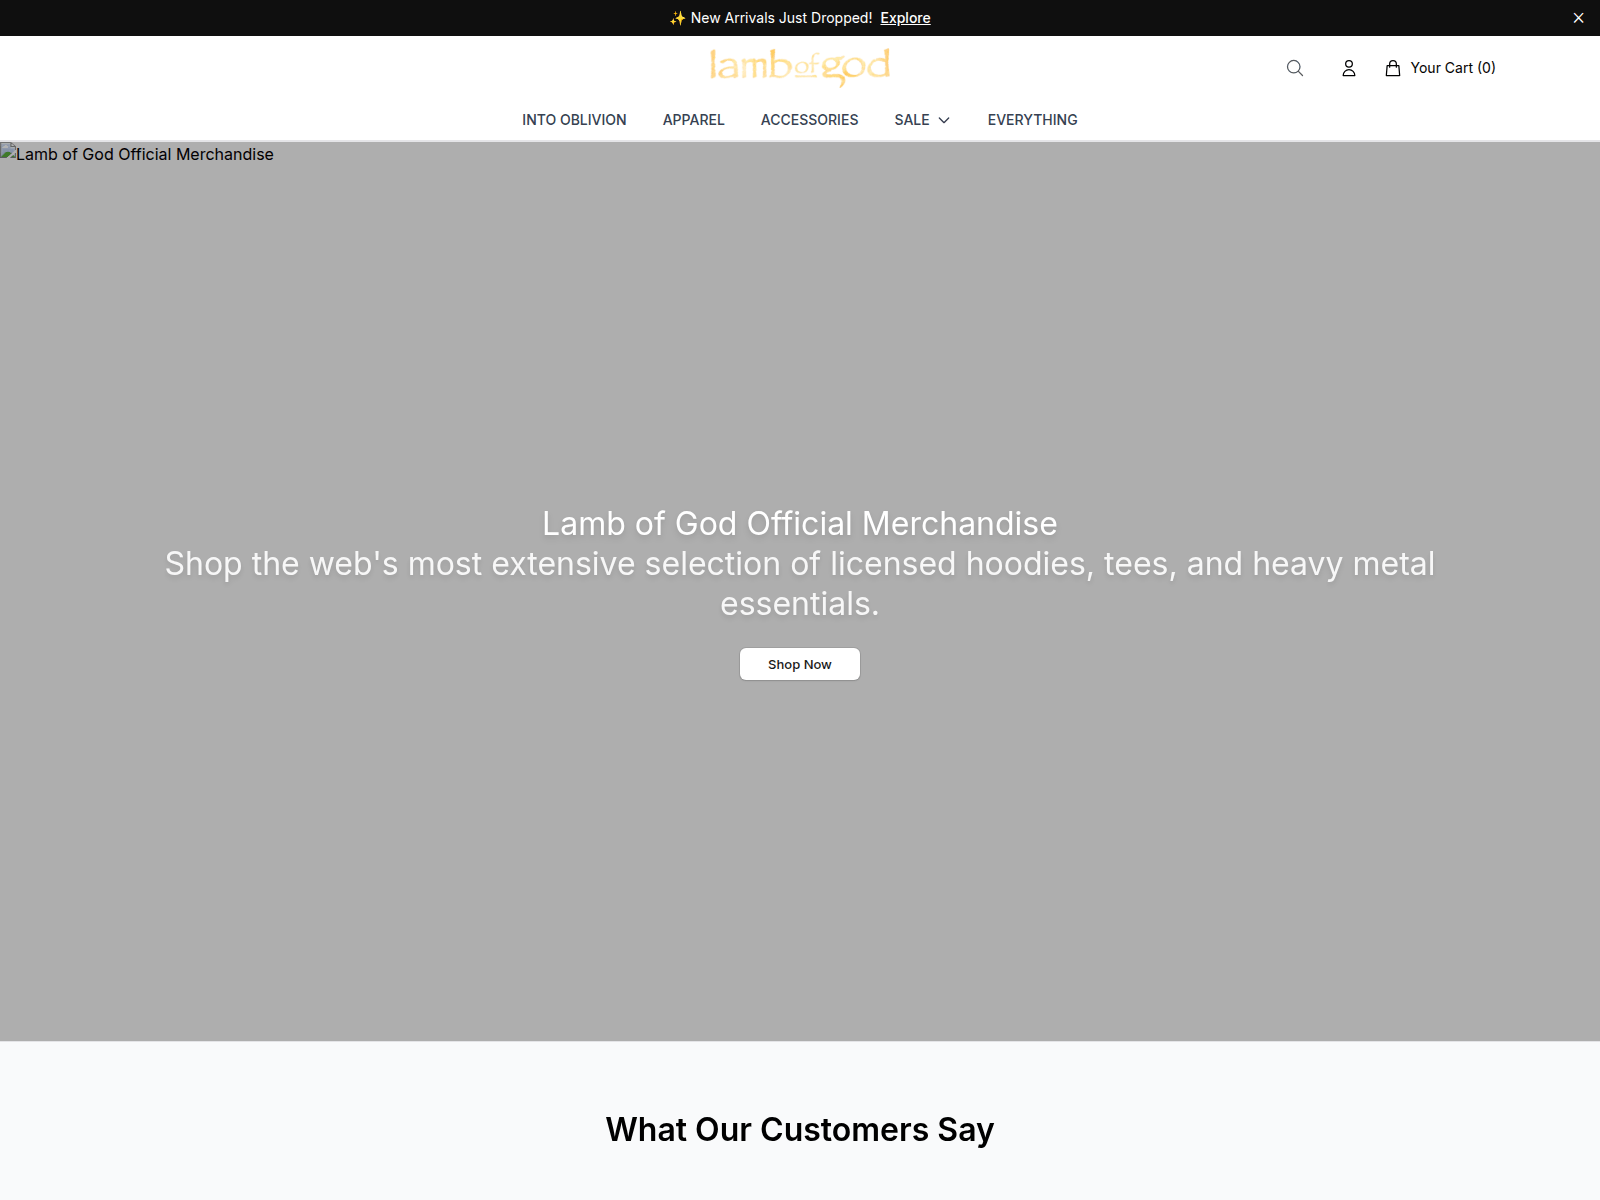Open the INTO OBLIVION menu item
Screen dimensions: 1600x1200
pyautogui.click(x=574, y=120)
